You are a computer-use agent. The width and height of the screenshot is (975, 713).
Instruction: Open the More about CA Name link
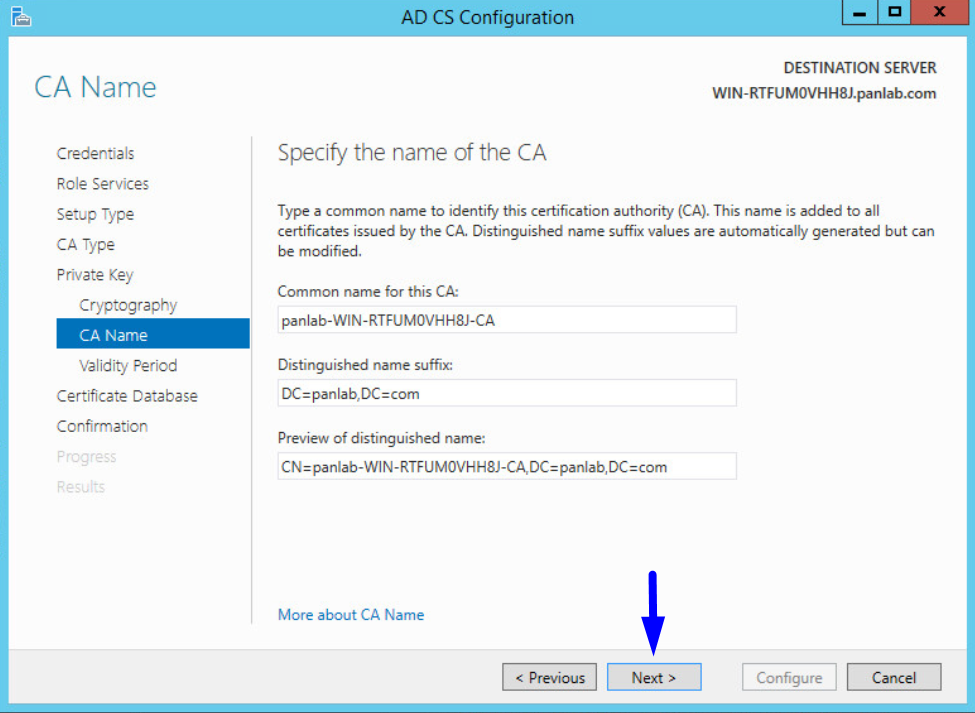click(350, 614)
